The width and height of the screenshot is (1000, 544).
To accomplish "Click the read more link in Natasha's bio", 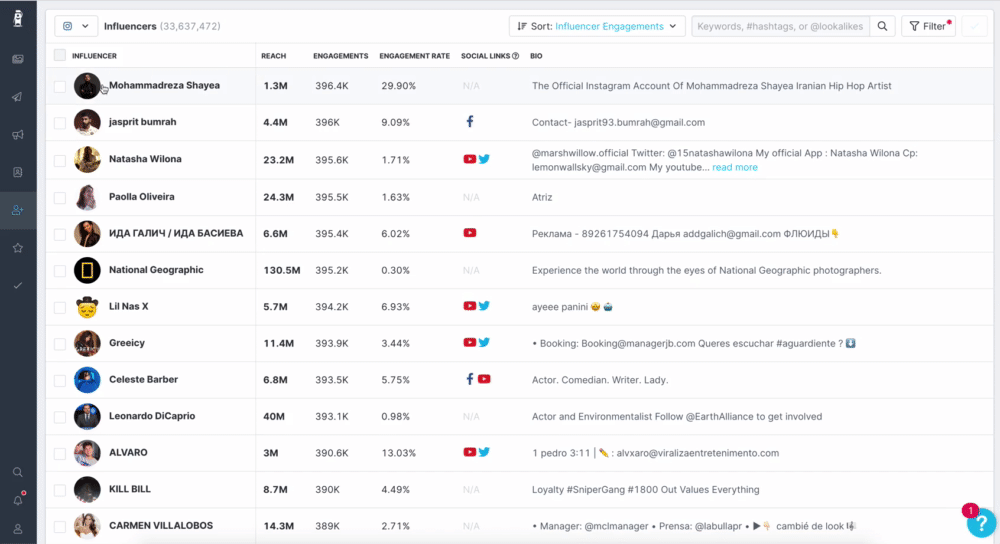I will pos(735,167).
